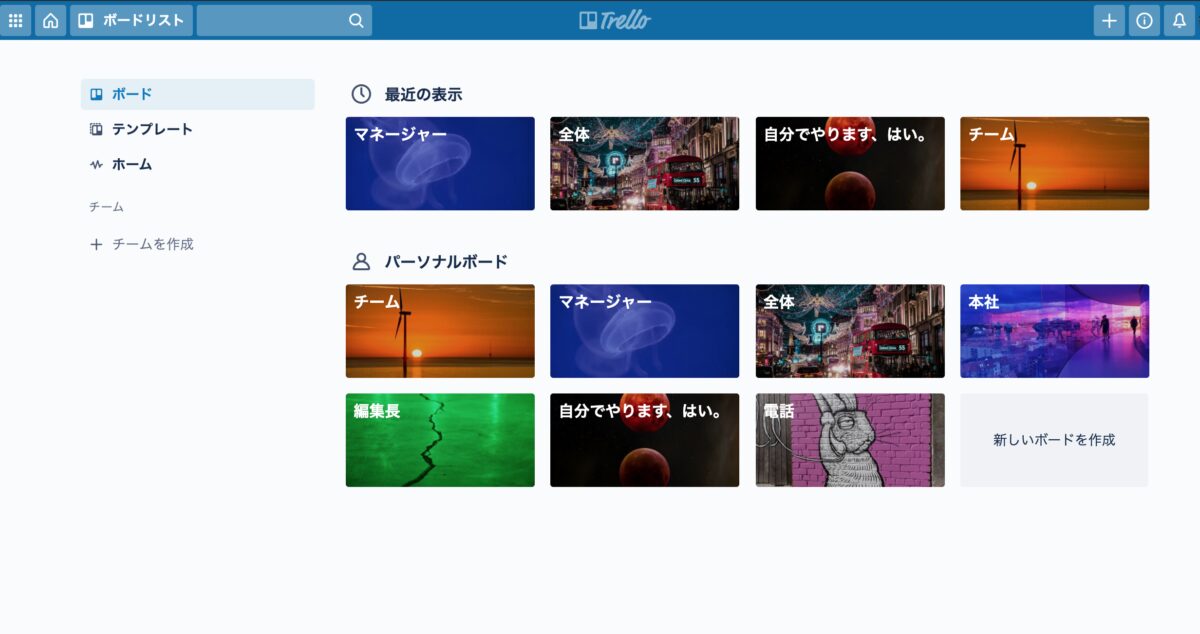Viewport: 1200px width, 634px height.
Task: Click 新しいボードを作成 tile
Action: click(1055, 440)
